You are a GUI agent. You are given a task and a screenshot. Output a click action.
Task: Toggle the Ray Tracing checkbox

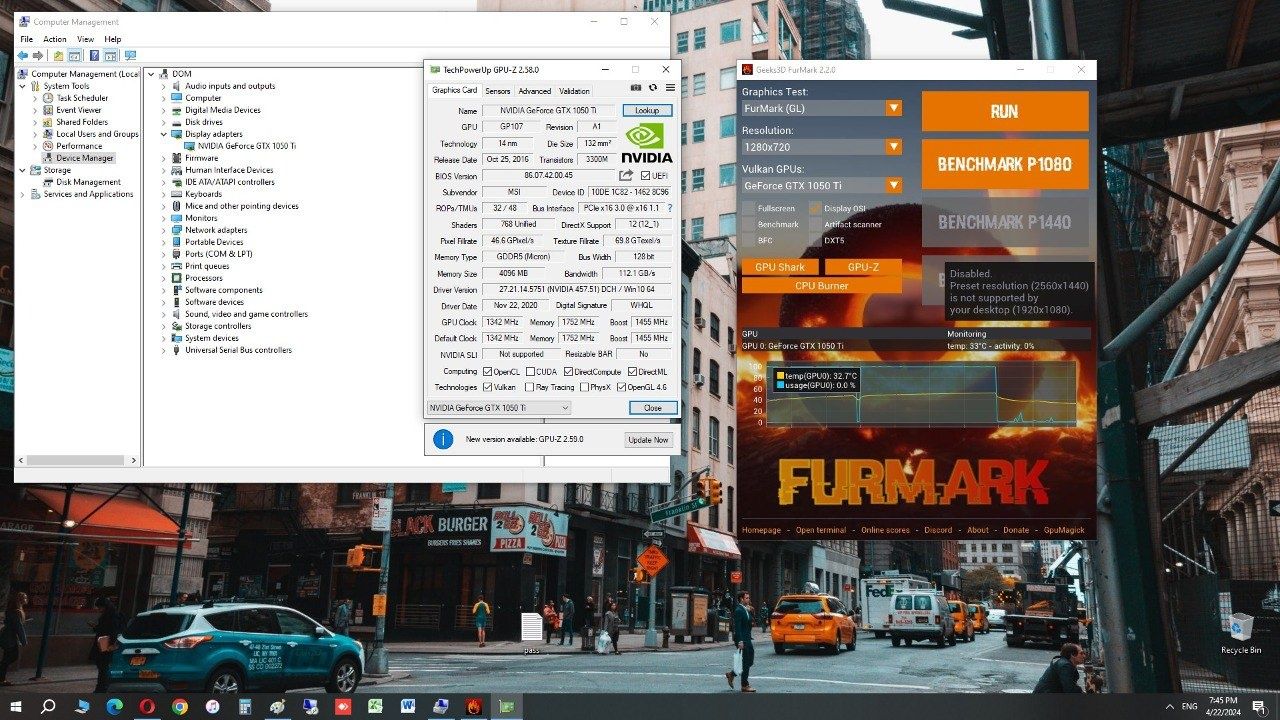click(529, 387)
